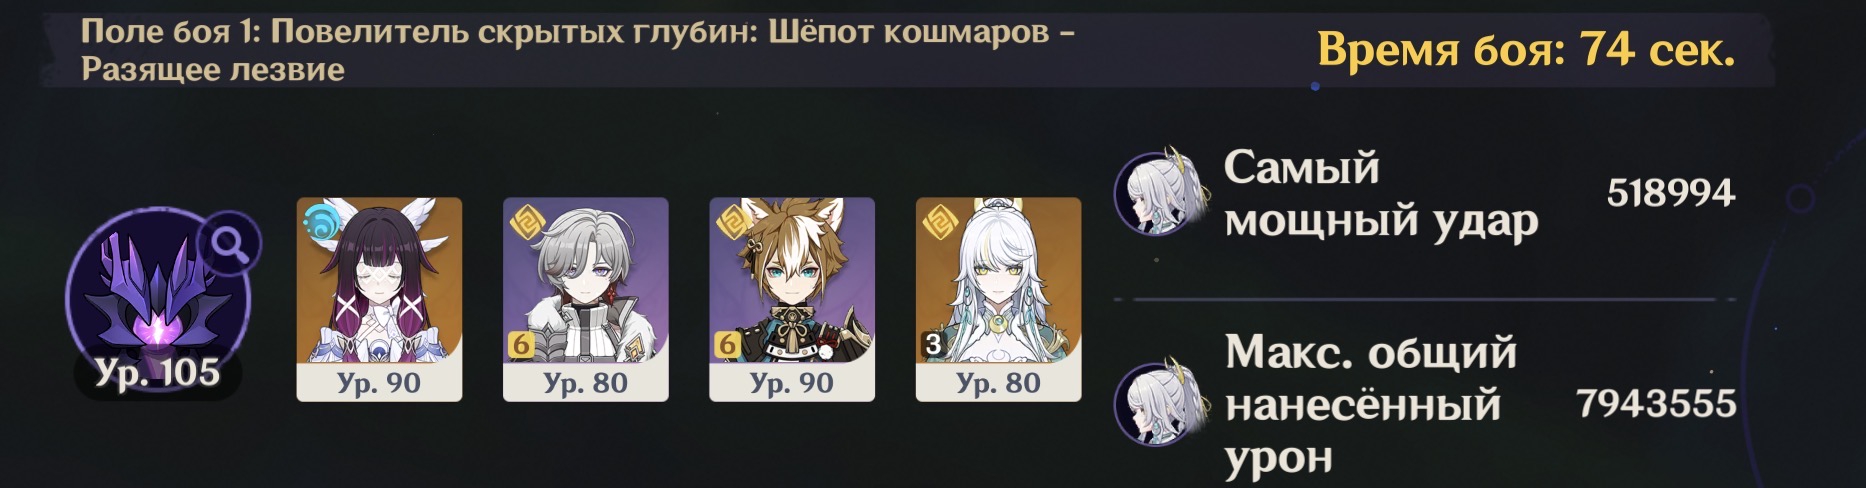Tap constellation badge 3 on the white-haired character
The image size is (1866, 488).
click(933, 345)
